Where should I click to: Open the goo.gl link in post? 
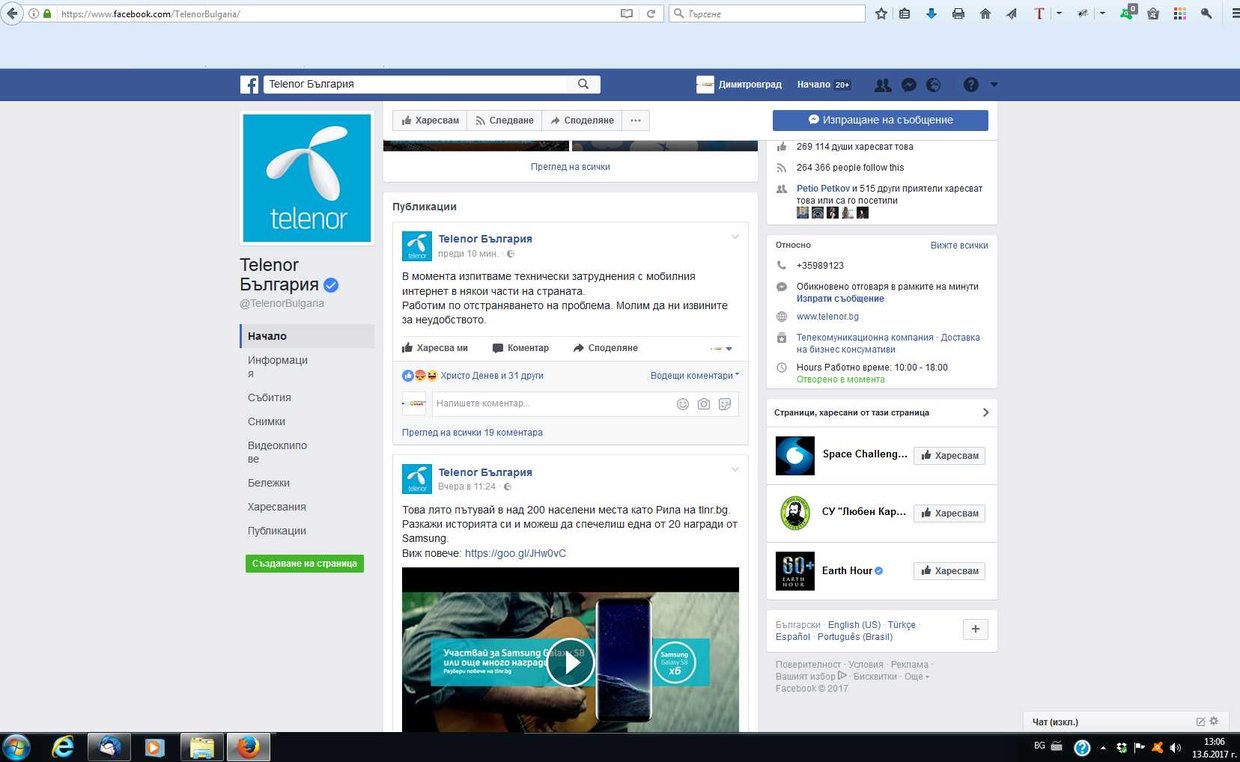pyautogui.click(x=515, y=553)
